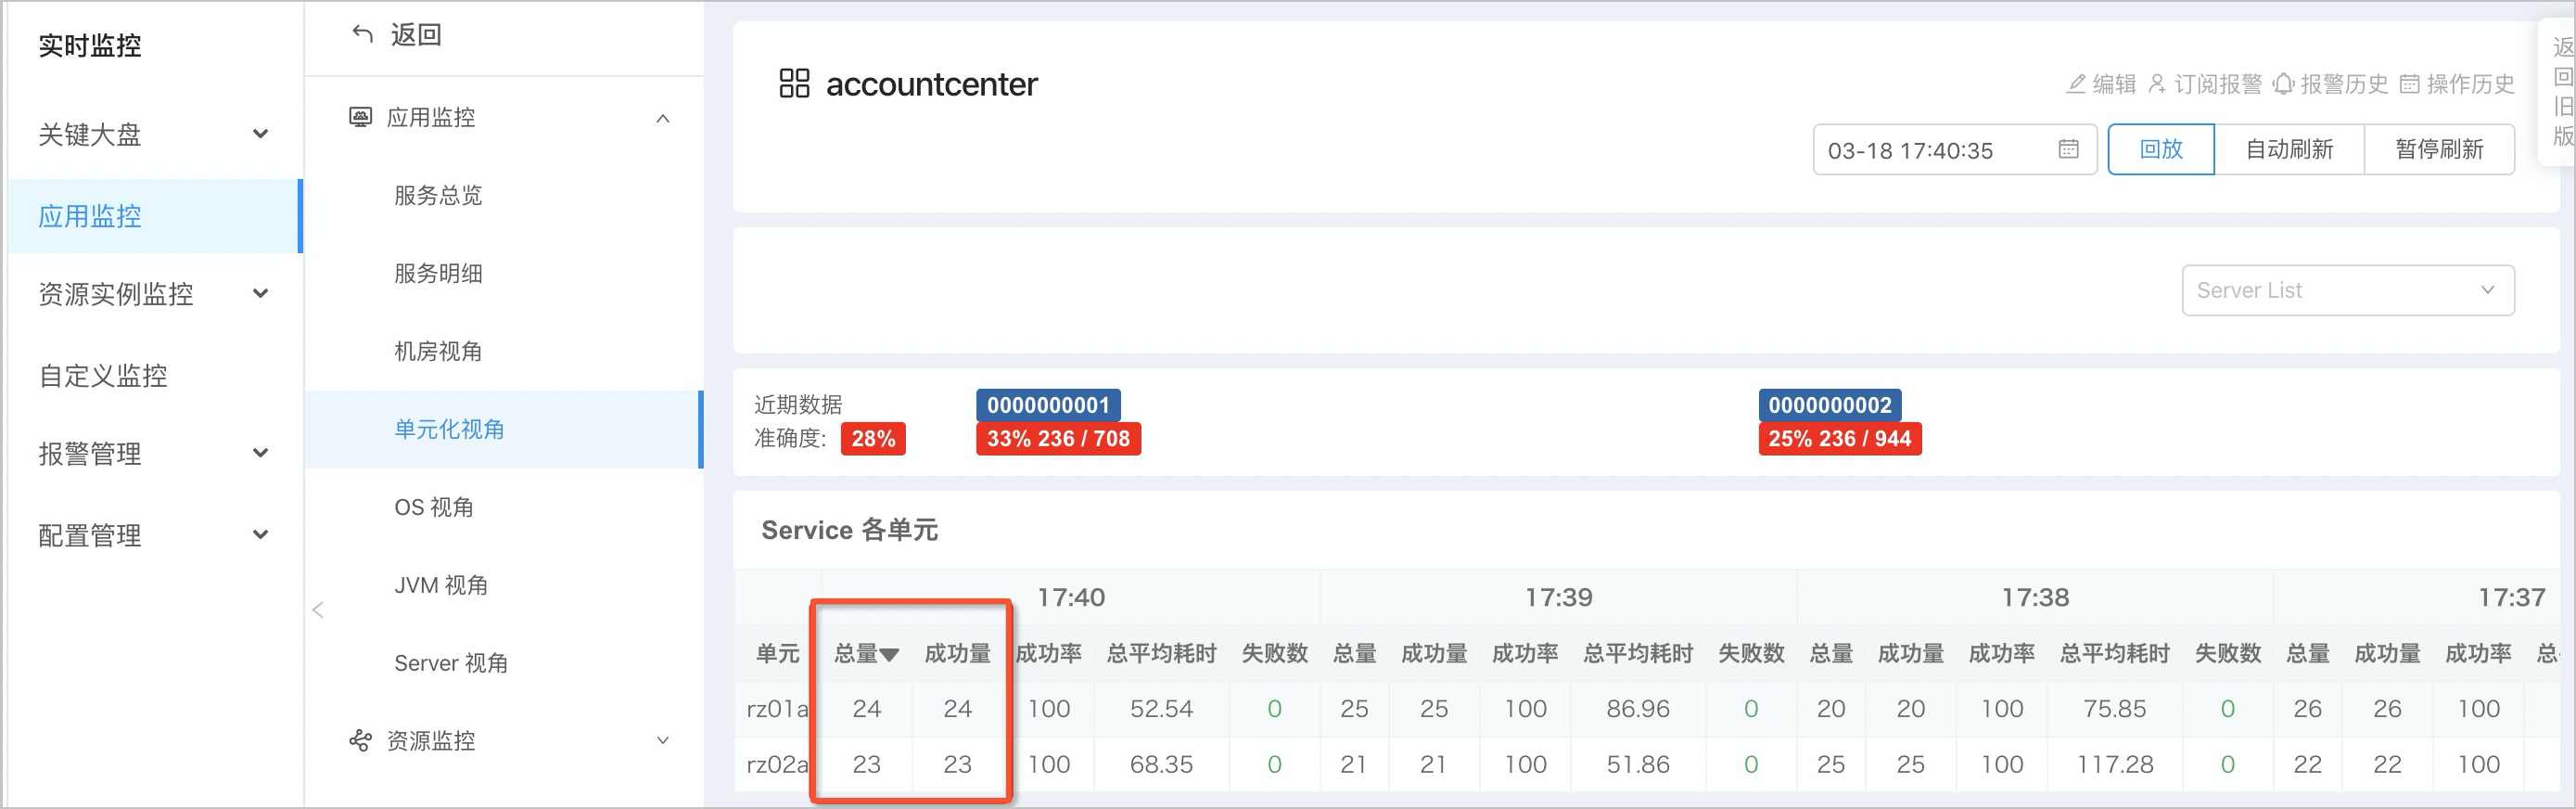
Task: Click the 编辑 link
Action: 2114,84
